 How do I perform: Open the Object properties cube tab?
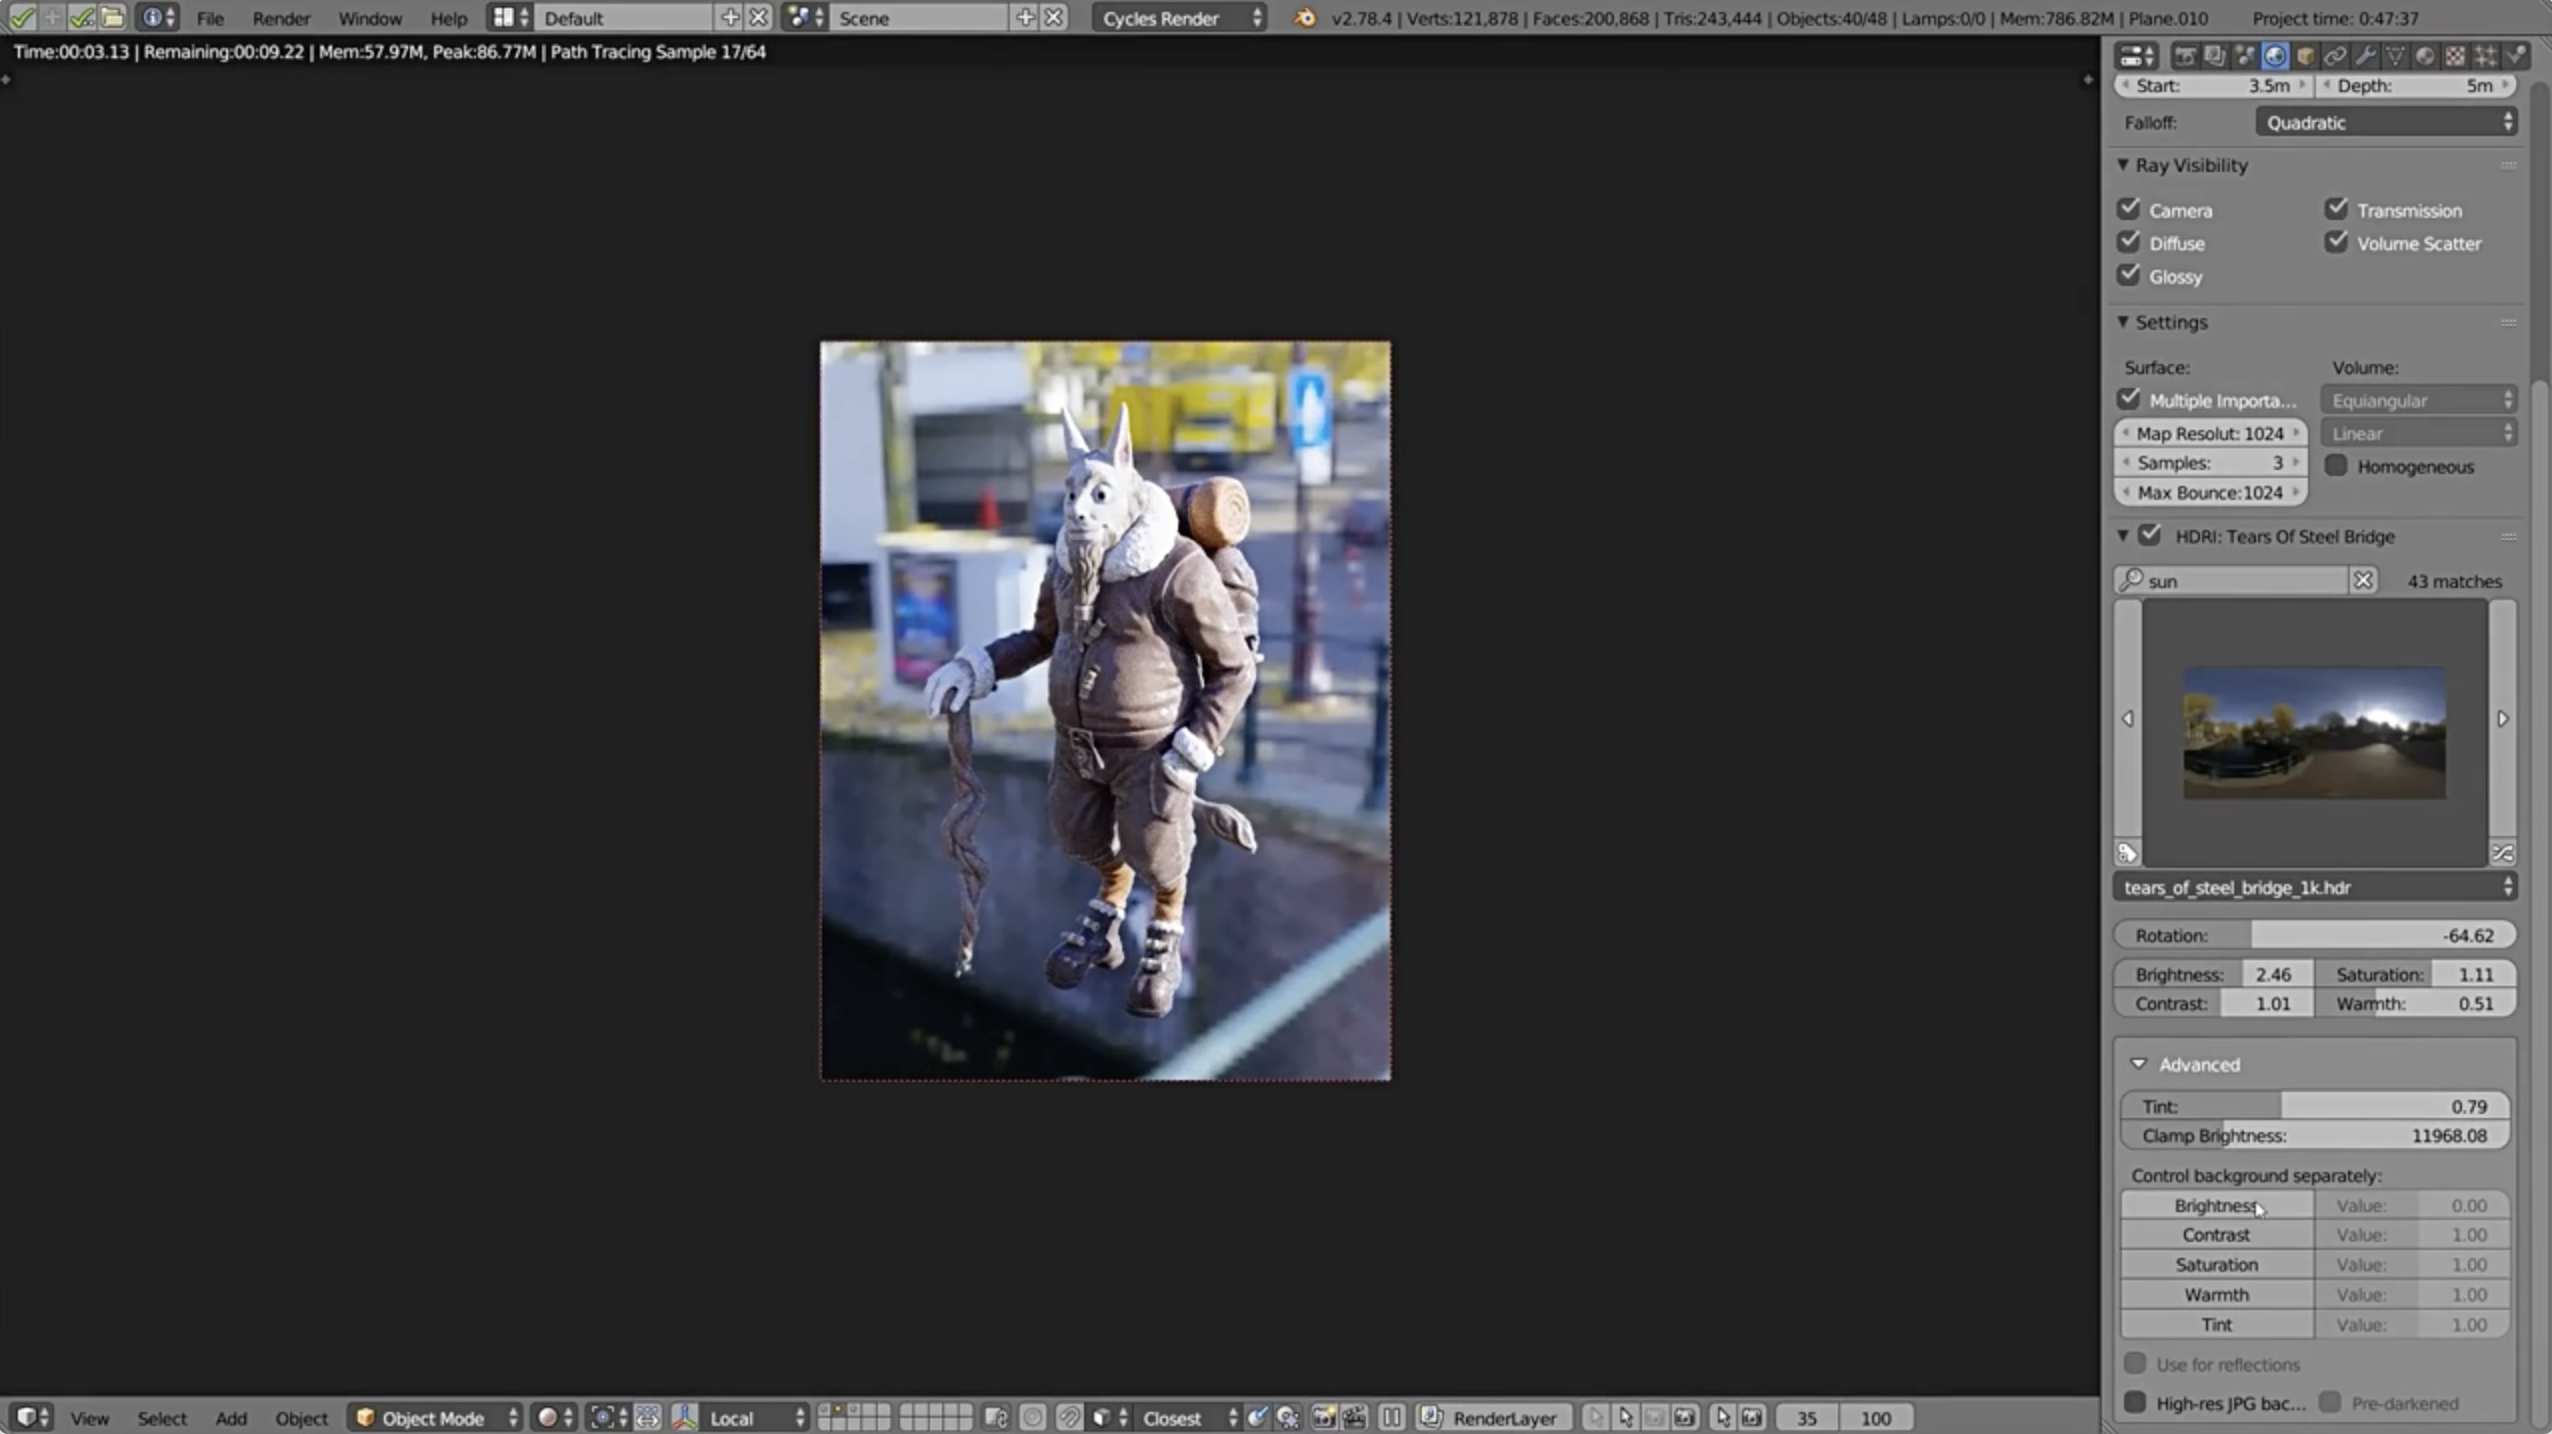coord(2305,56)
